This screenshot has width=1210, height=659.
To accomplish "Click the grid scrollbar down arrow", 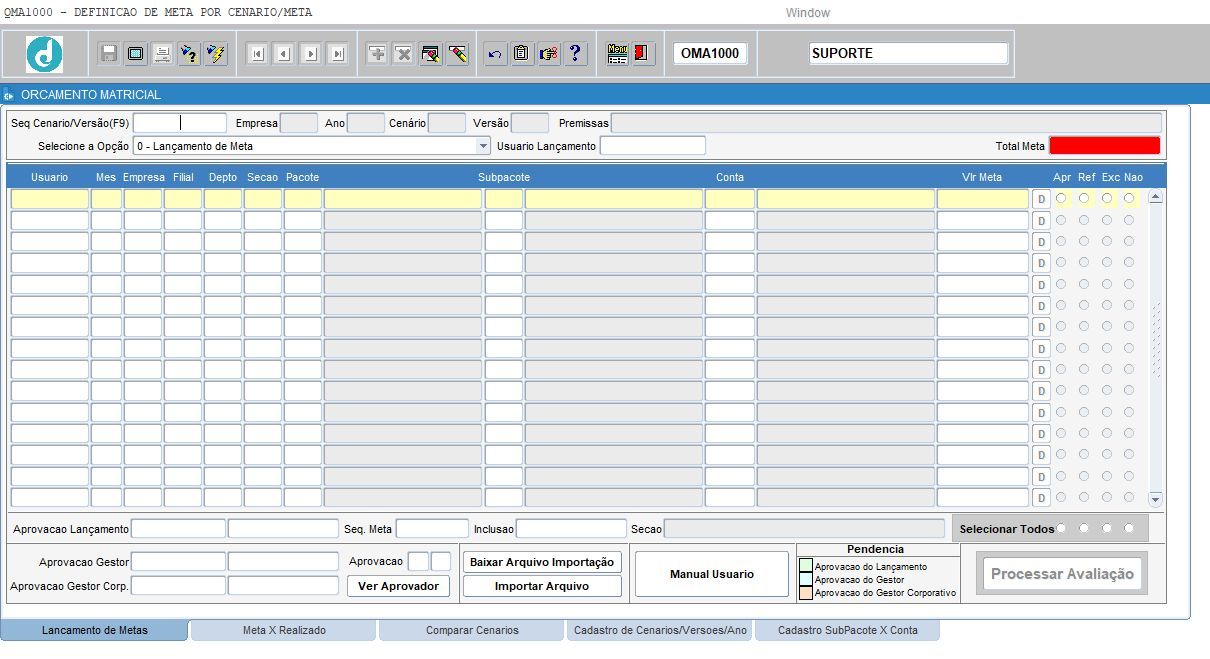I will pos(1156,499).
